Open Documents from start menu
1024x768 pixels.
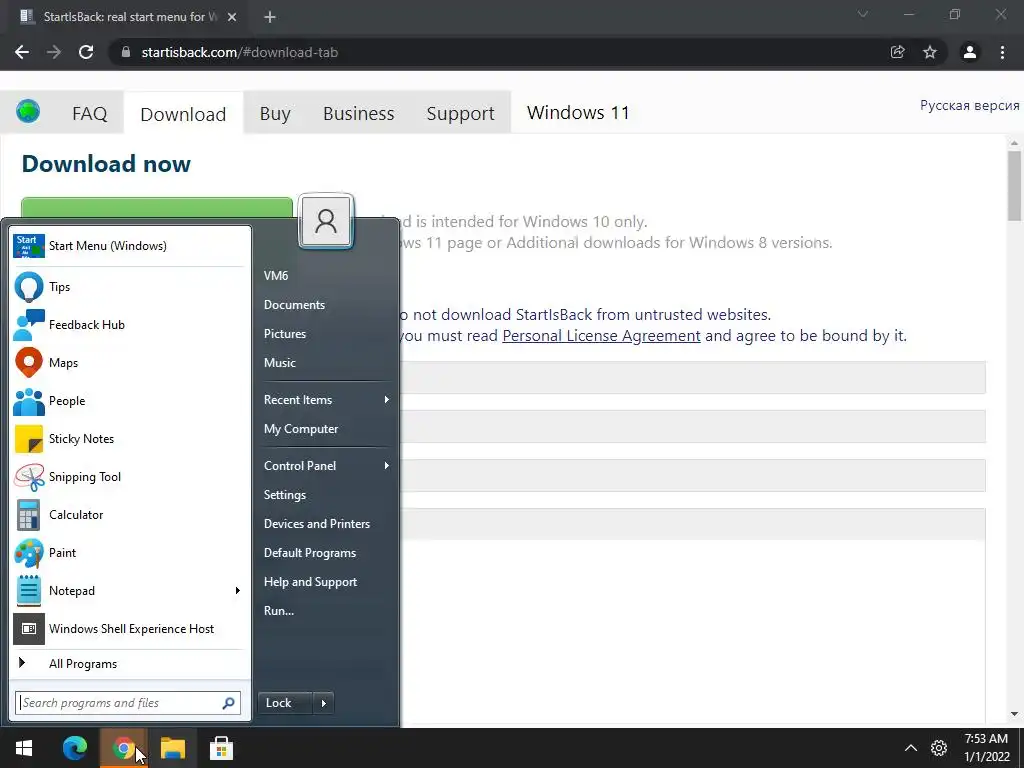pos(294,305)
